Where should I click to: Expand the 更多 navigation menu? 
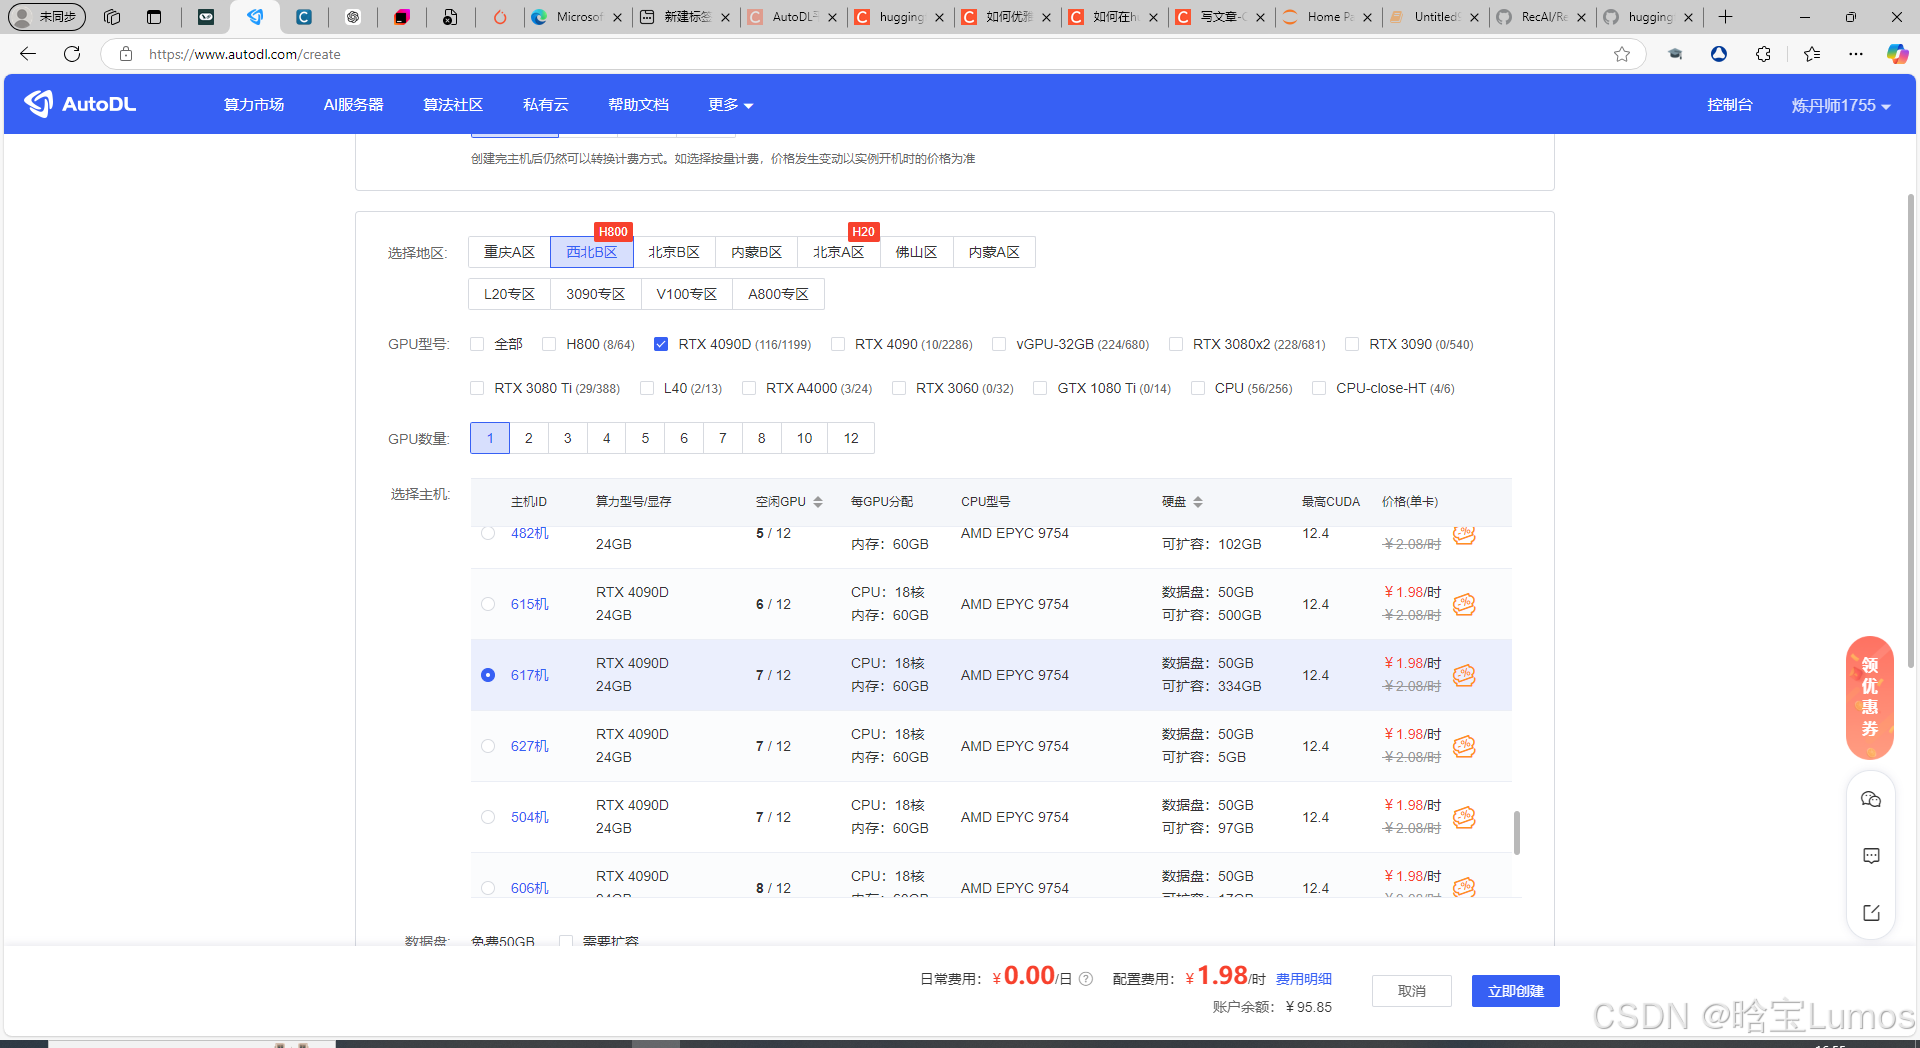[x=729, y=104]
